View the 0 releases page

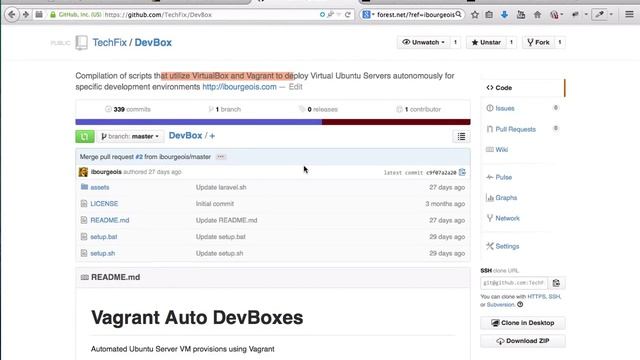point(318,109)
